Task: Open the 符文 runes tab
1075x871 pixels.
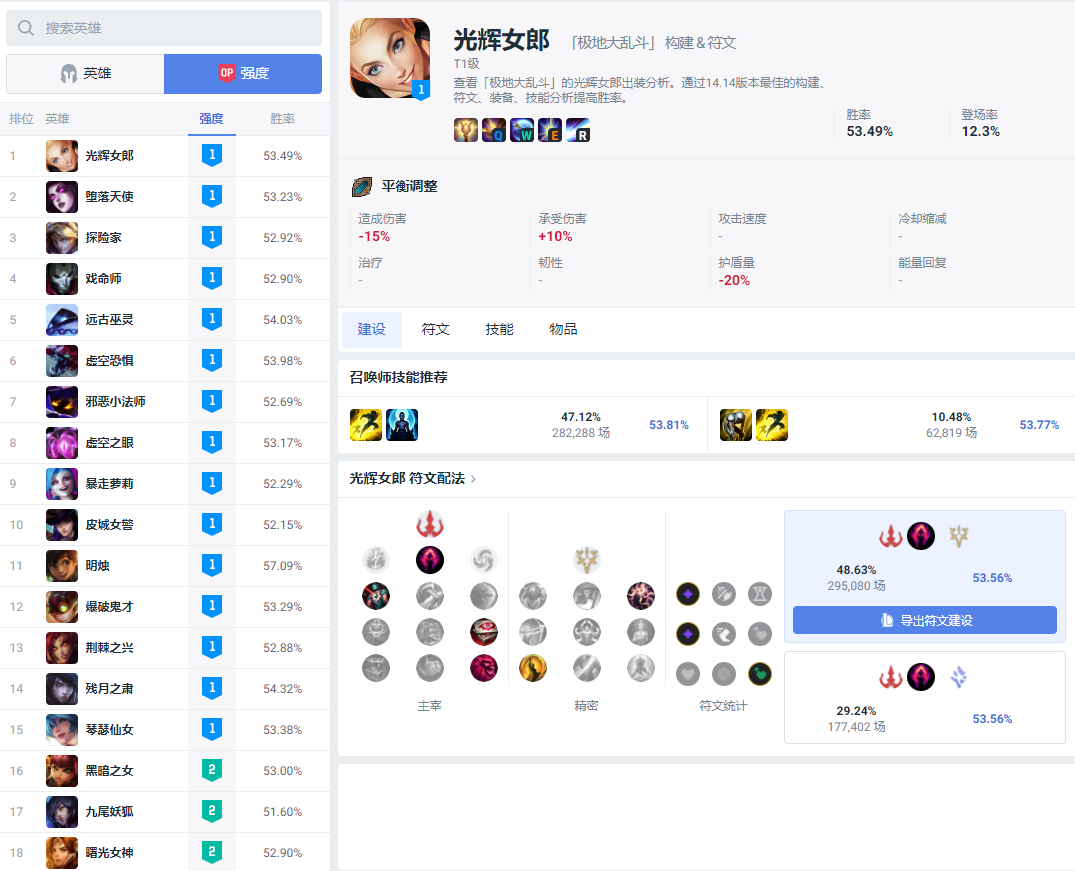Action: click(435, 329)
